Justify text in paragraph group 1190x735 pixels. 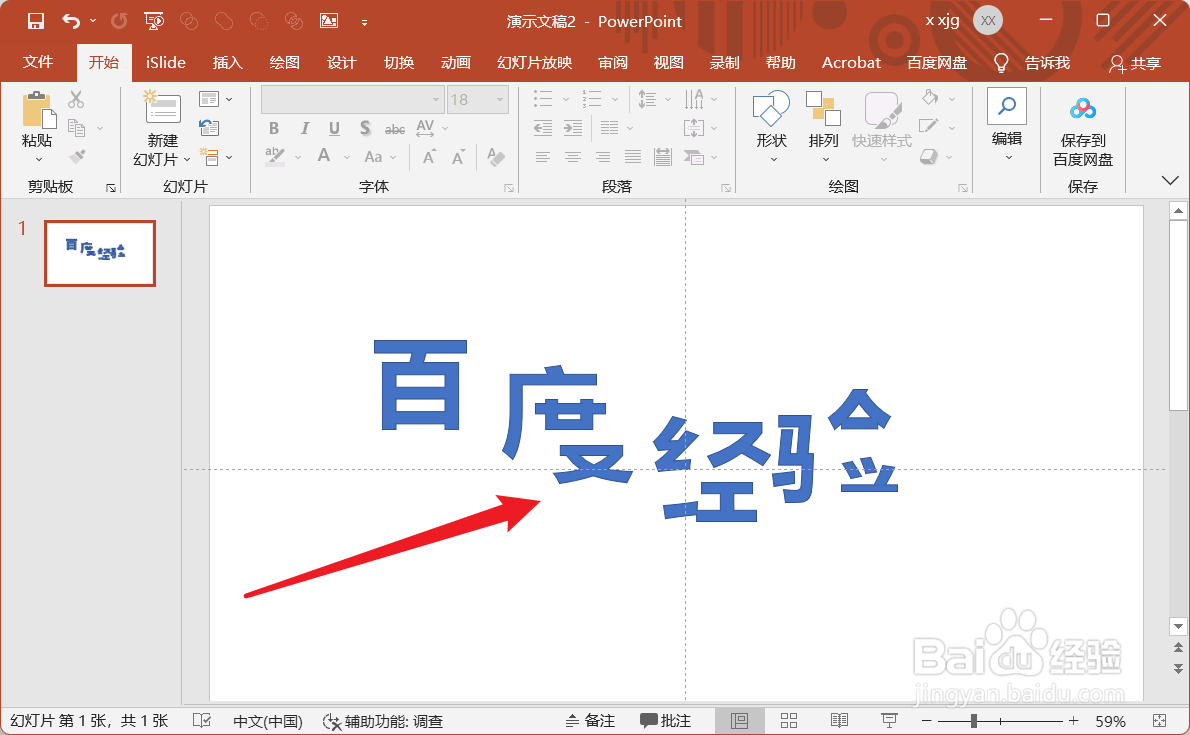pyautogui.click(x=633, y=157)
